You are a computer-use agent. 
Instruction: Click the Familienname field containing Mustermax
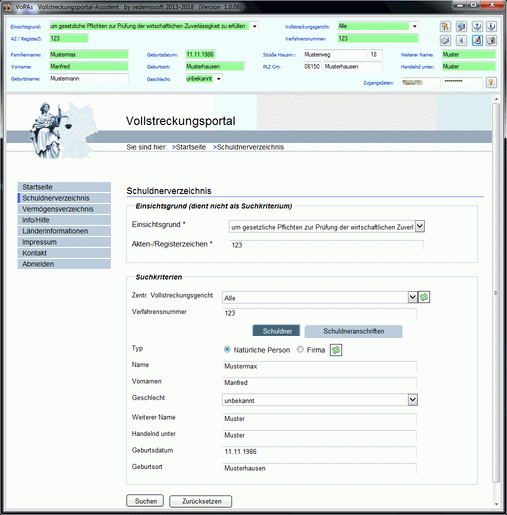[89, 55]
